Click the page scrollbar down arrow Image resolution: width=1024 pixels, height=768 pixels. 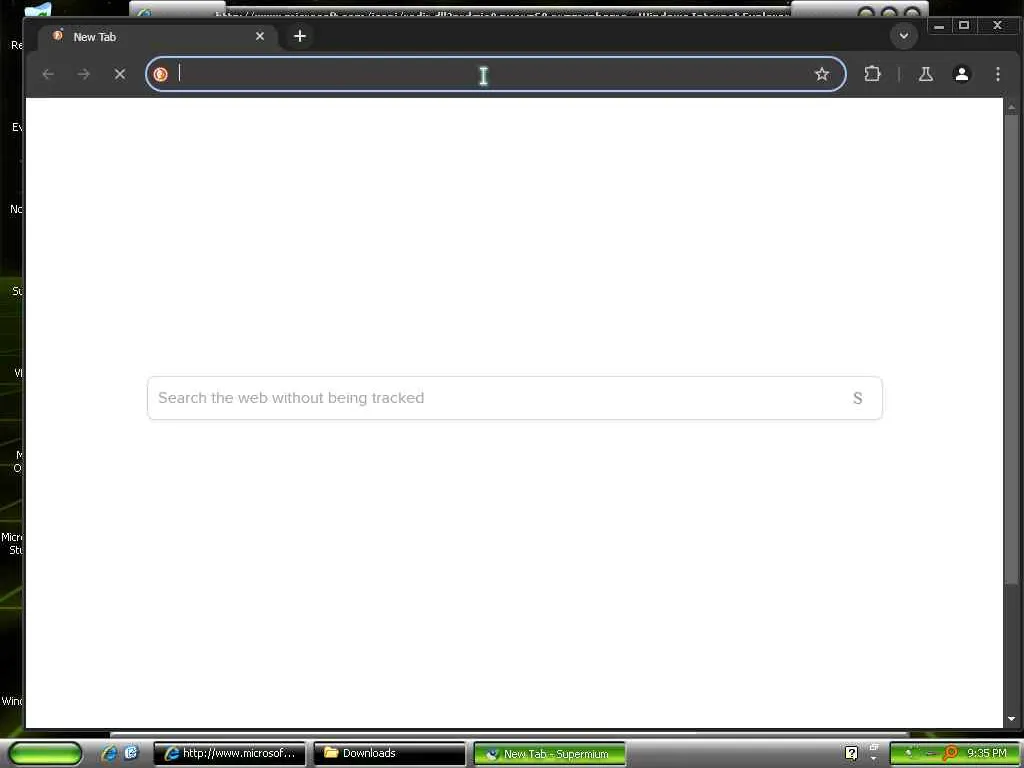pyautogui.click(x=1012, y=719)
